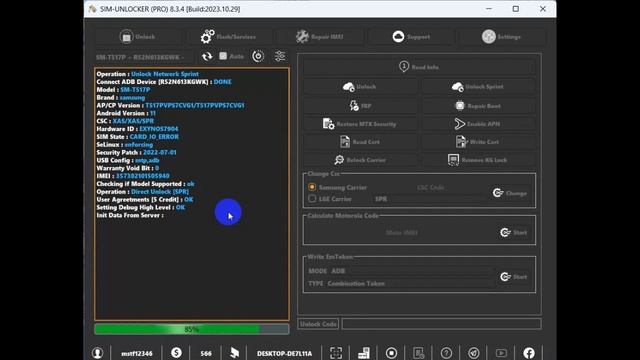The width and height of the screenshot is (640, 360).
Task: Switch to the Flash/Services tab
Action: [228, 37]
